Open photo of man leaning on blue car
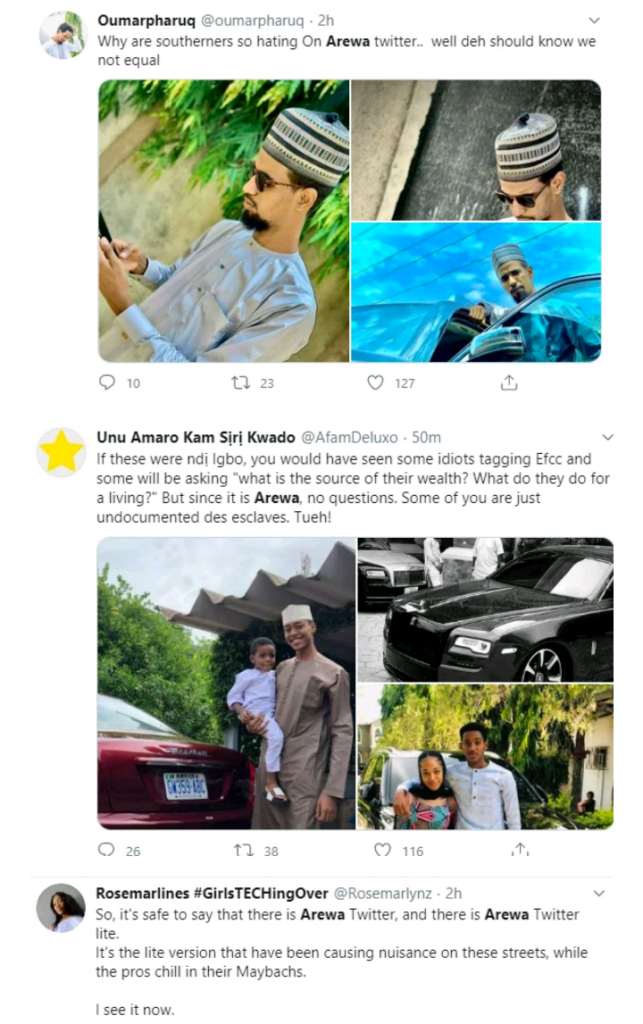This screenshot has width=643, height=1024. (x=476, y=292)
